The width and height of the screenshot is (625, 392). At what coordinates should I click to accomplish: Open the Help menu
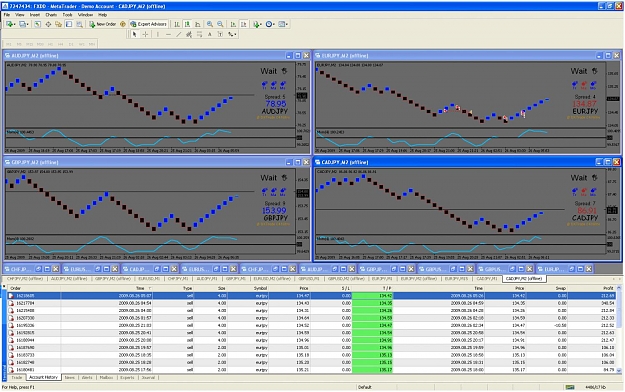click(102, 15)
